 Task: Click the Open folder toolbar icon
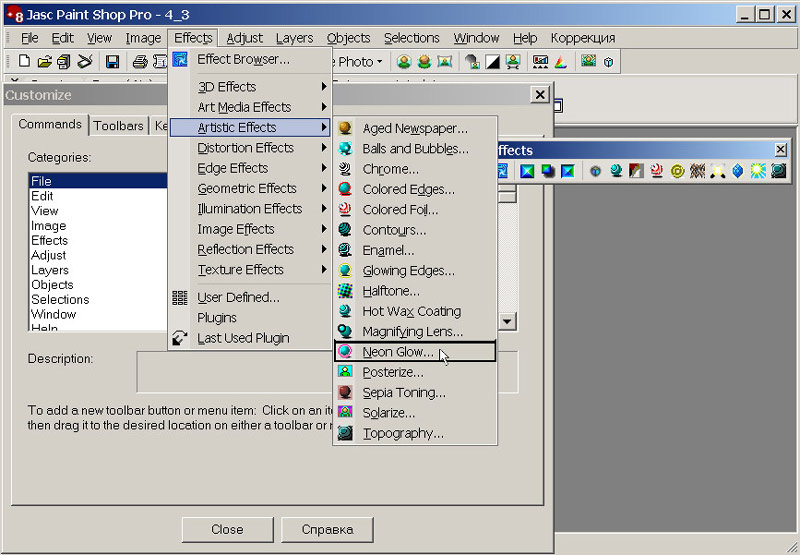pos(45,62)
